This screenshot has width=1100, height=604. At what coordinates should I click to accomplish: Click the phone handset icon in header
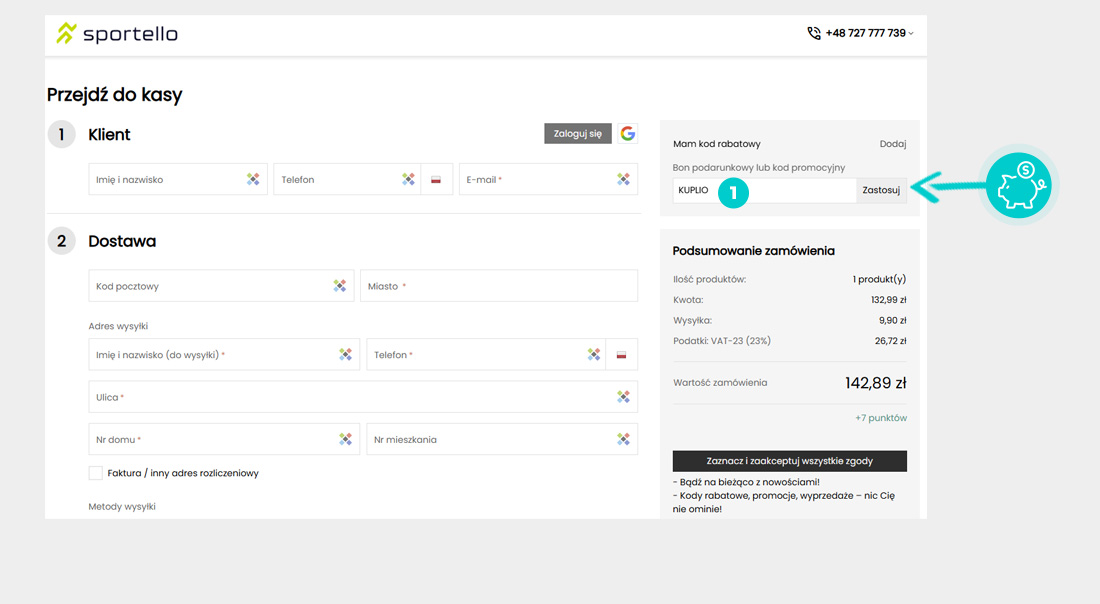(x=814, y=33)
